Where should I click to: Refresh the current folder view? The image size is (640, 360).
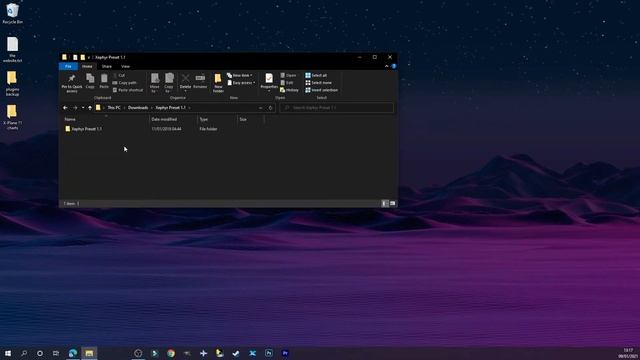(x=270, y=108)
